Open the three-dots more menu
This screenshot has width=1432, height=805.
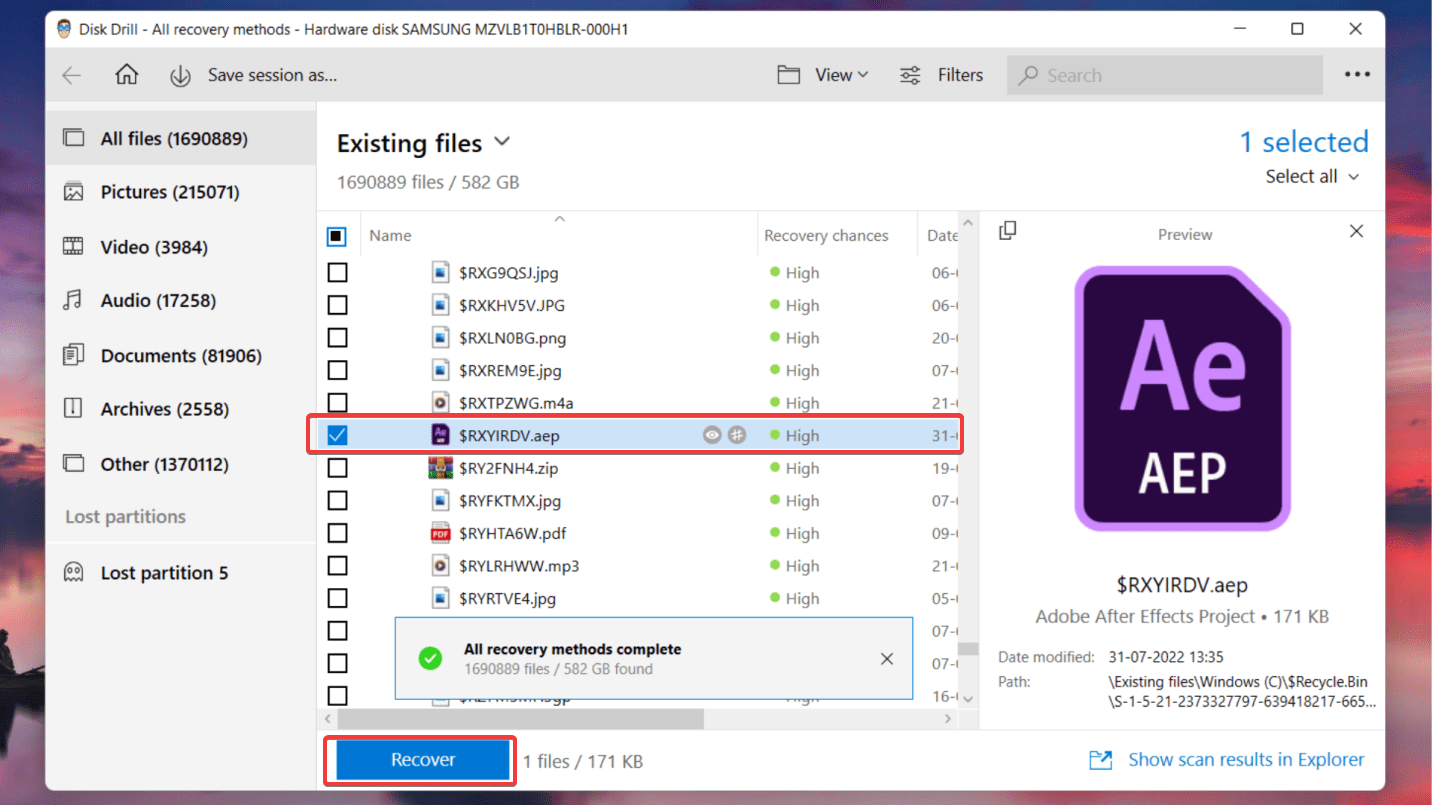1357,74
